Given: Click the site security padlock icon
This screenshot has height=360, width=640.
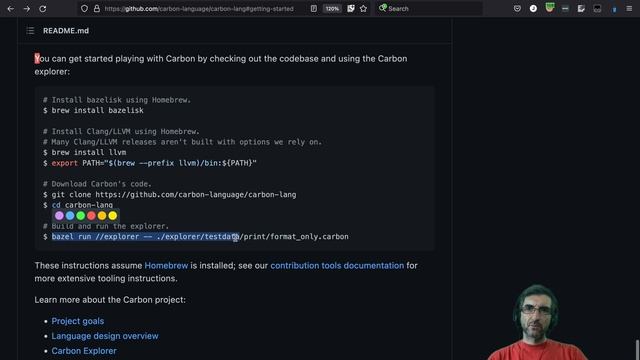Looking at the screenshot, I should 97,9.
